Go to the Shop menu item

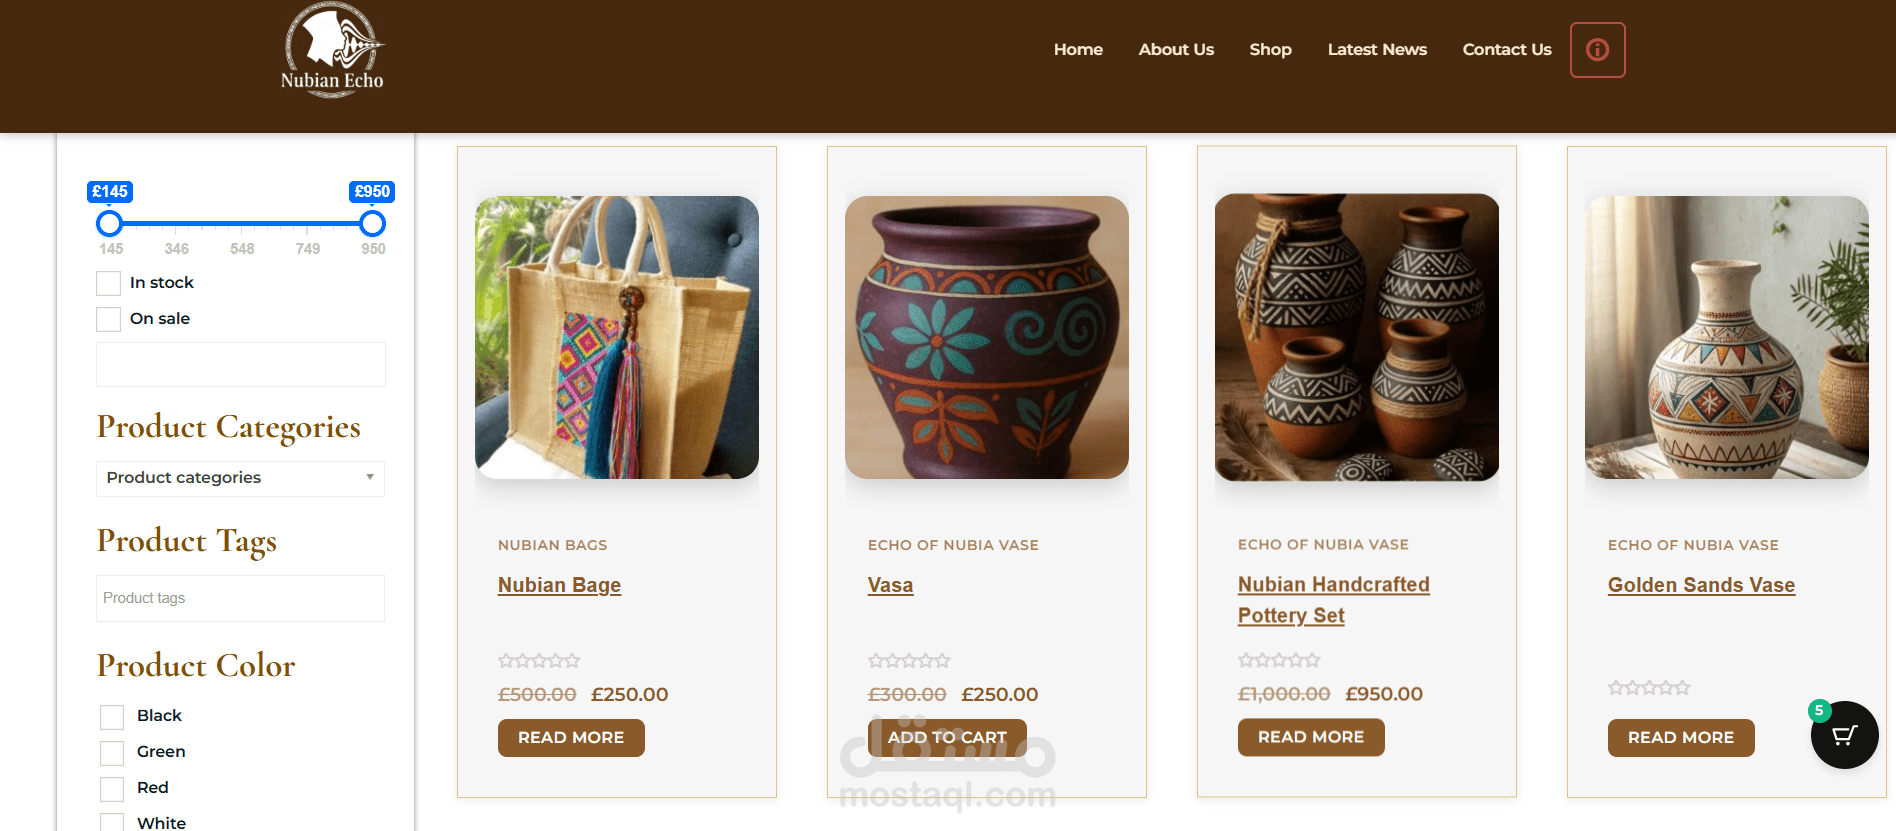pyautogui.click(x=1270, y=50)
